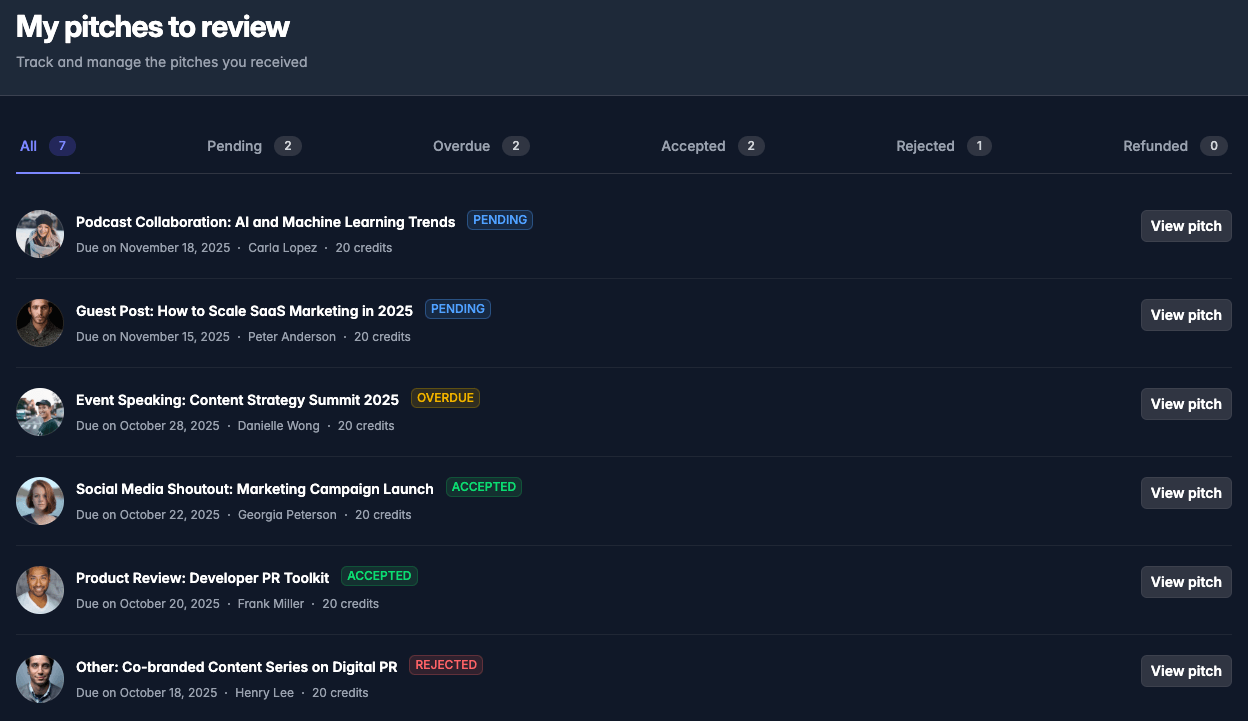Screen dimensions: 1248x721
Task: Click the OVERDUE badge on Event Speaking pitch
Action: click(445, 397)
